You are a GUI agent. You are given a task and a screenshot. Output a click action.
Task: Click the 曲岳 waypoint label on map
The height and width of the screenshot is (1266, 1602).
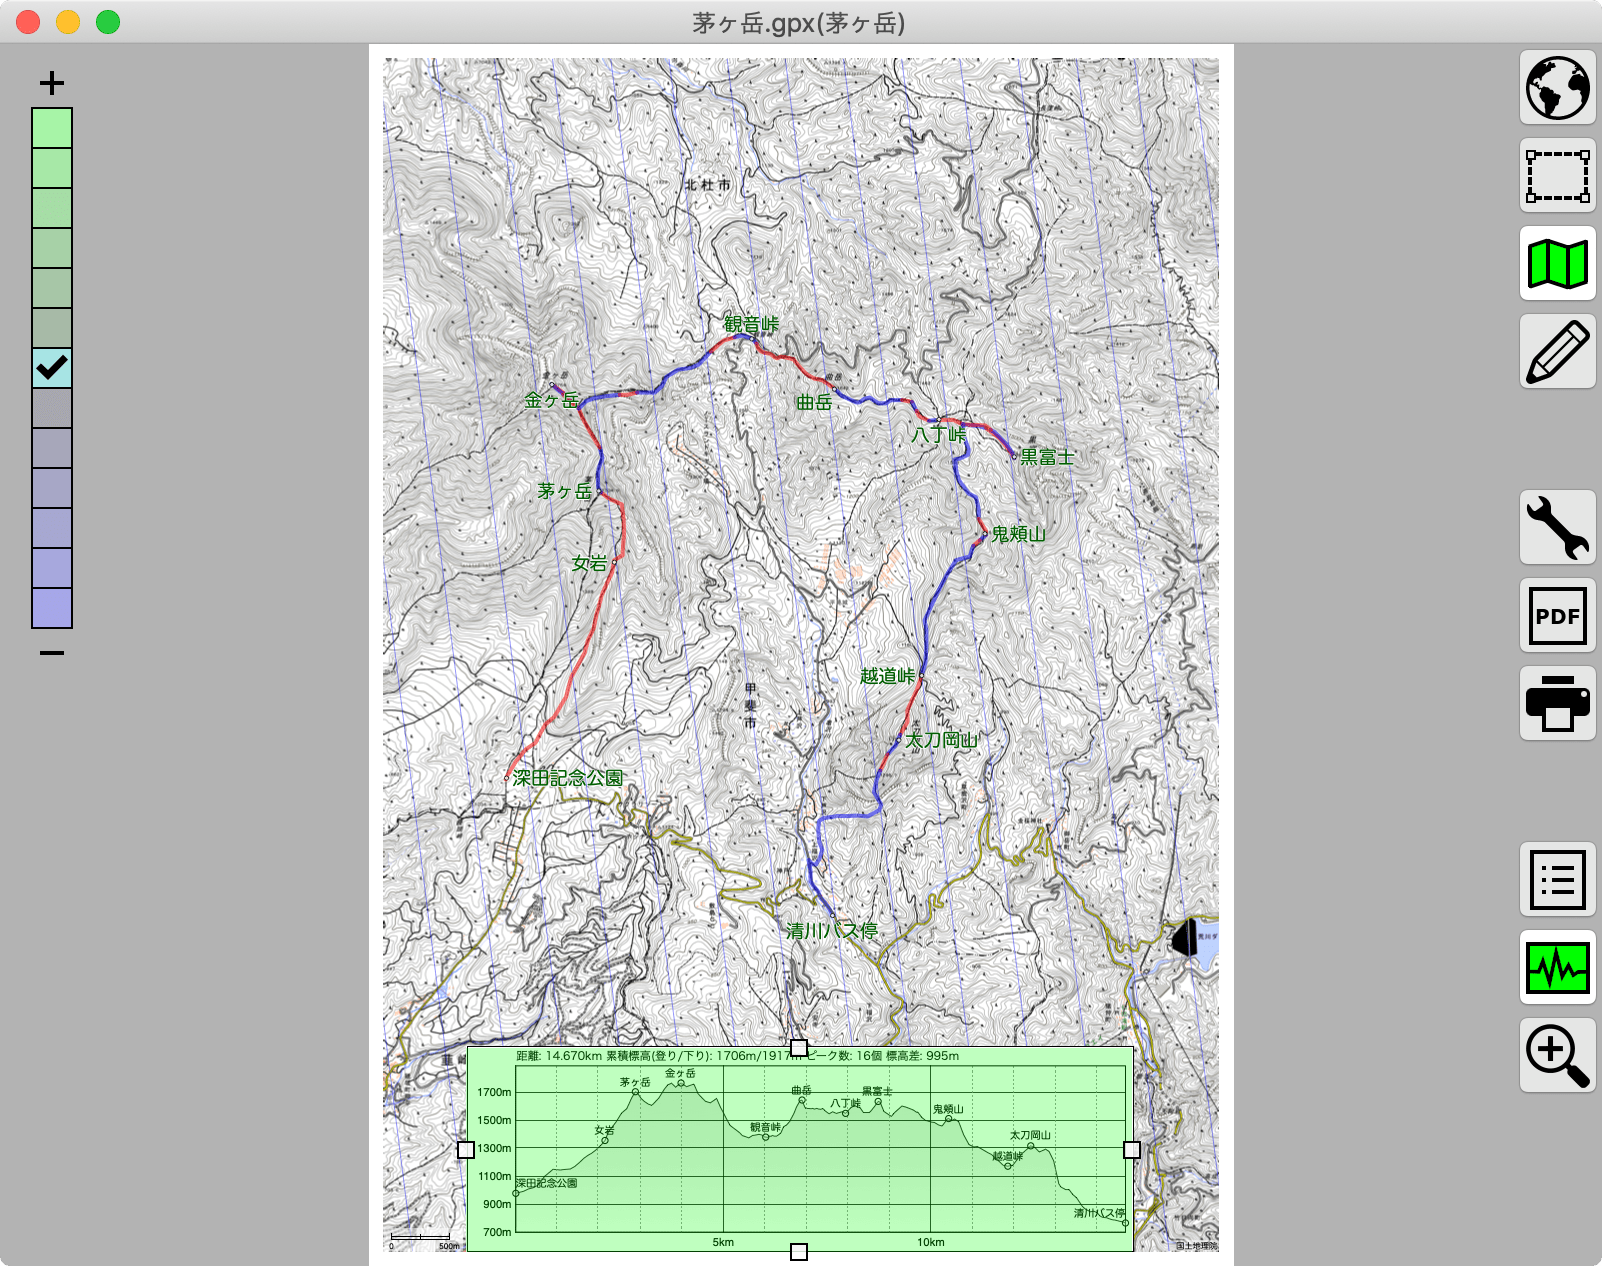[814, 402]
